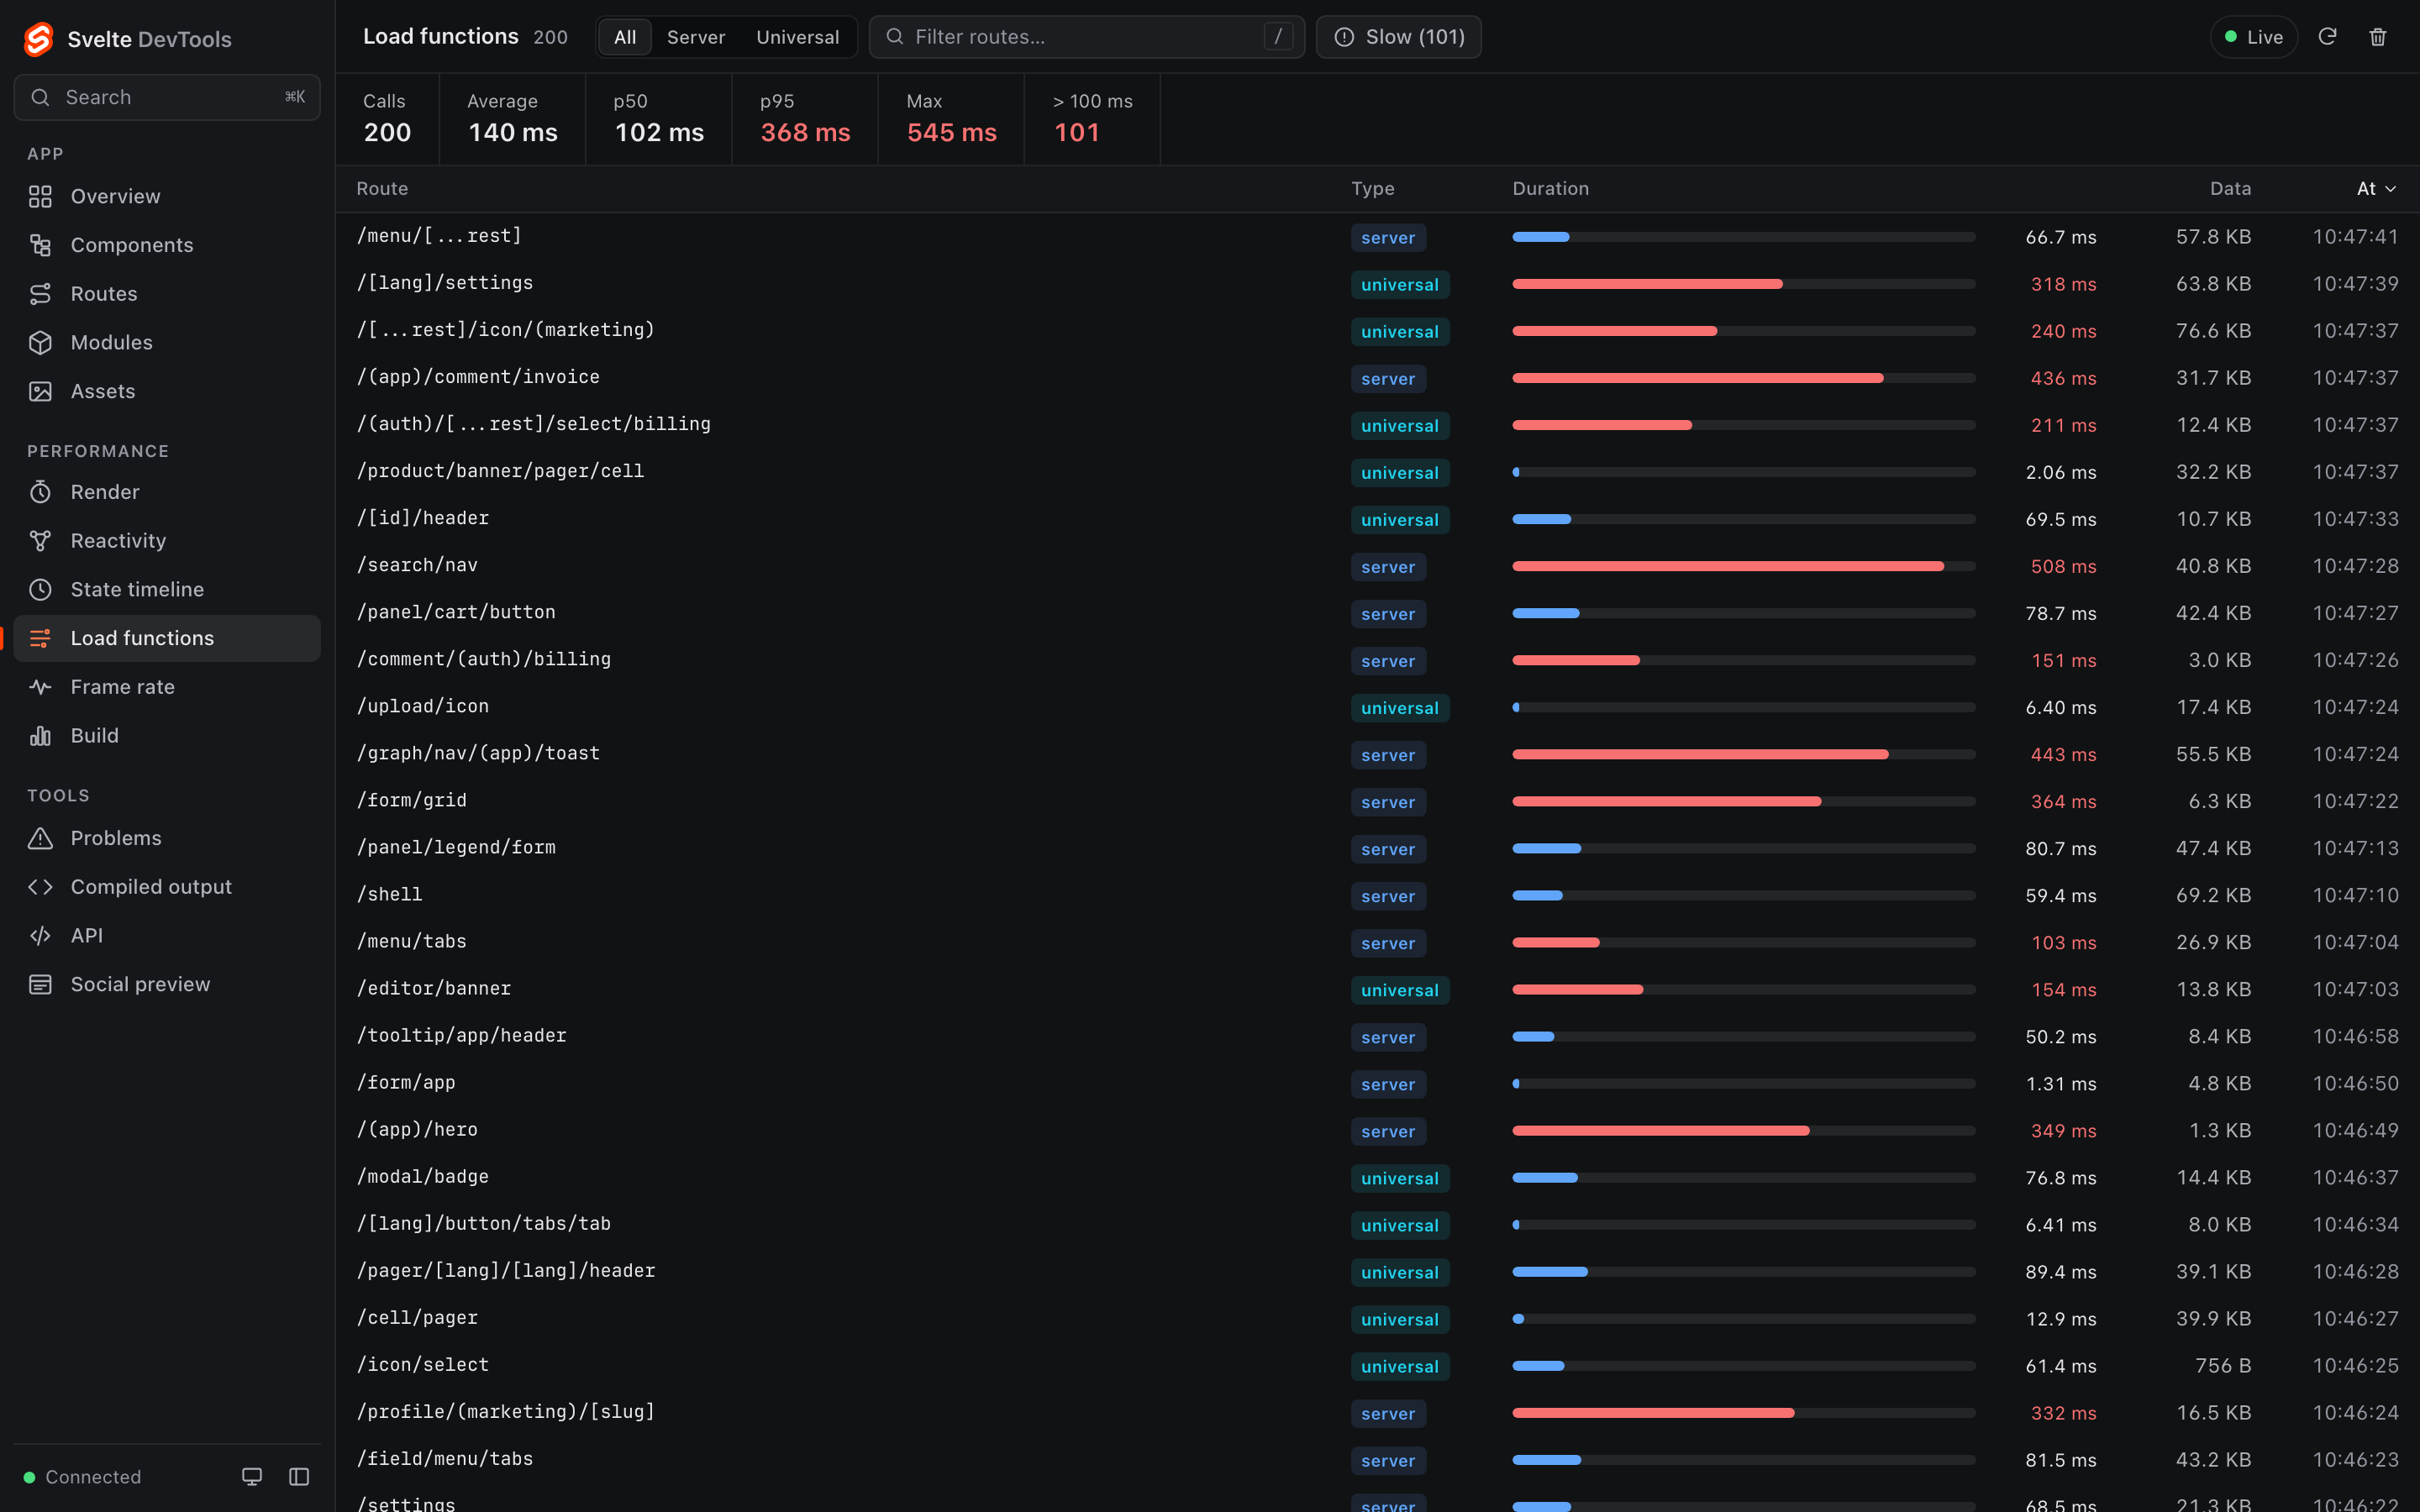Click the universal badge on /upload/icon
The image size is (2420, 1512).
point(1399,708)
